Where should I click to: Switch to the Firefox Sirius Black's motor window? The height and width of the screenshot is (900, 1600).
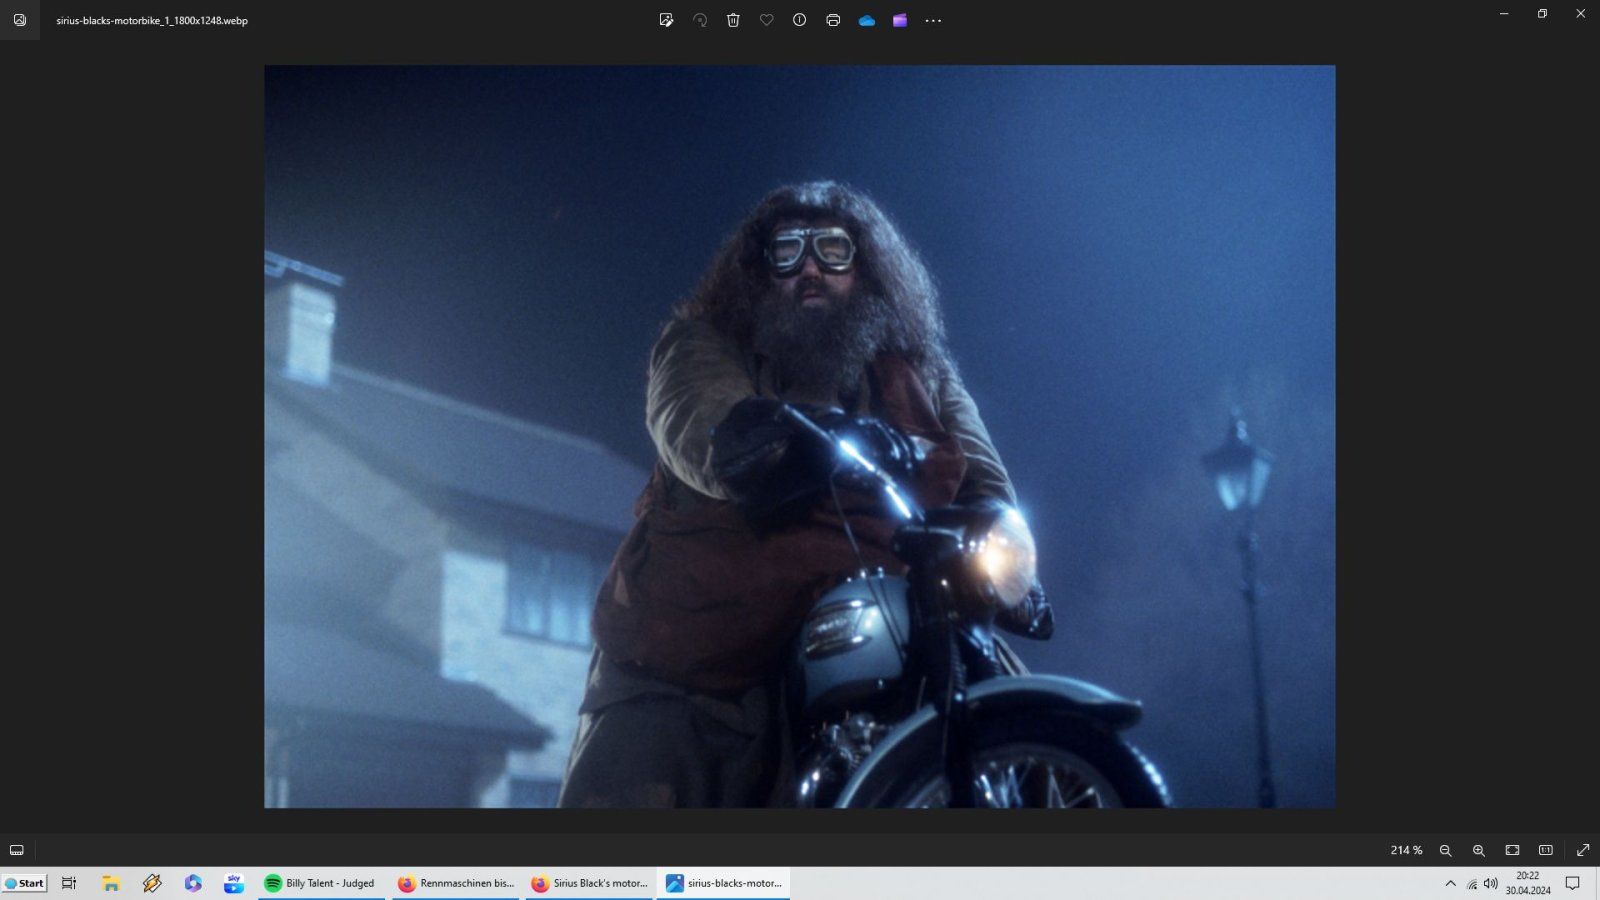click(x=588, y=883)
